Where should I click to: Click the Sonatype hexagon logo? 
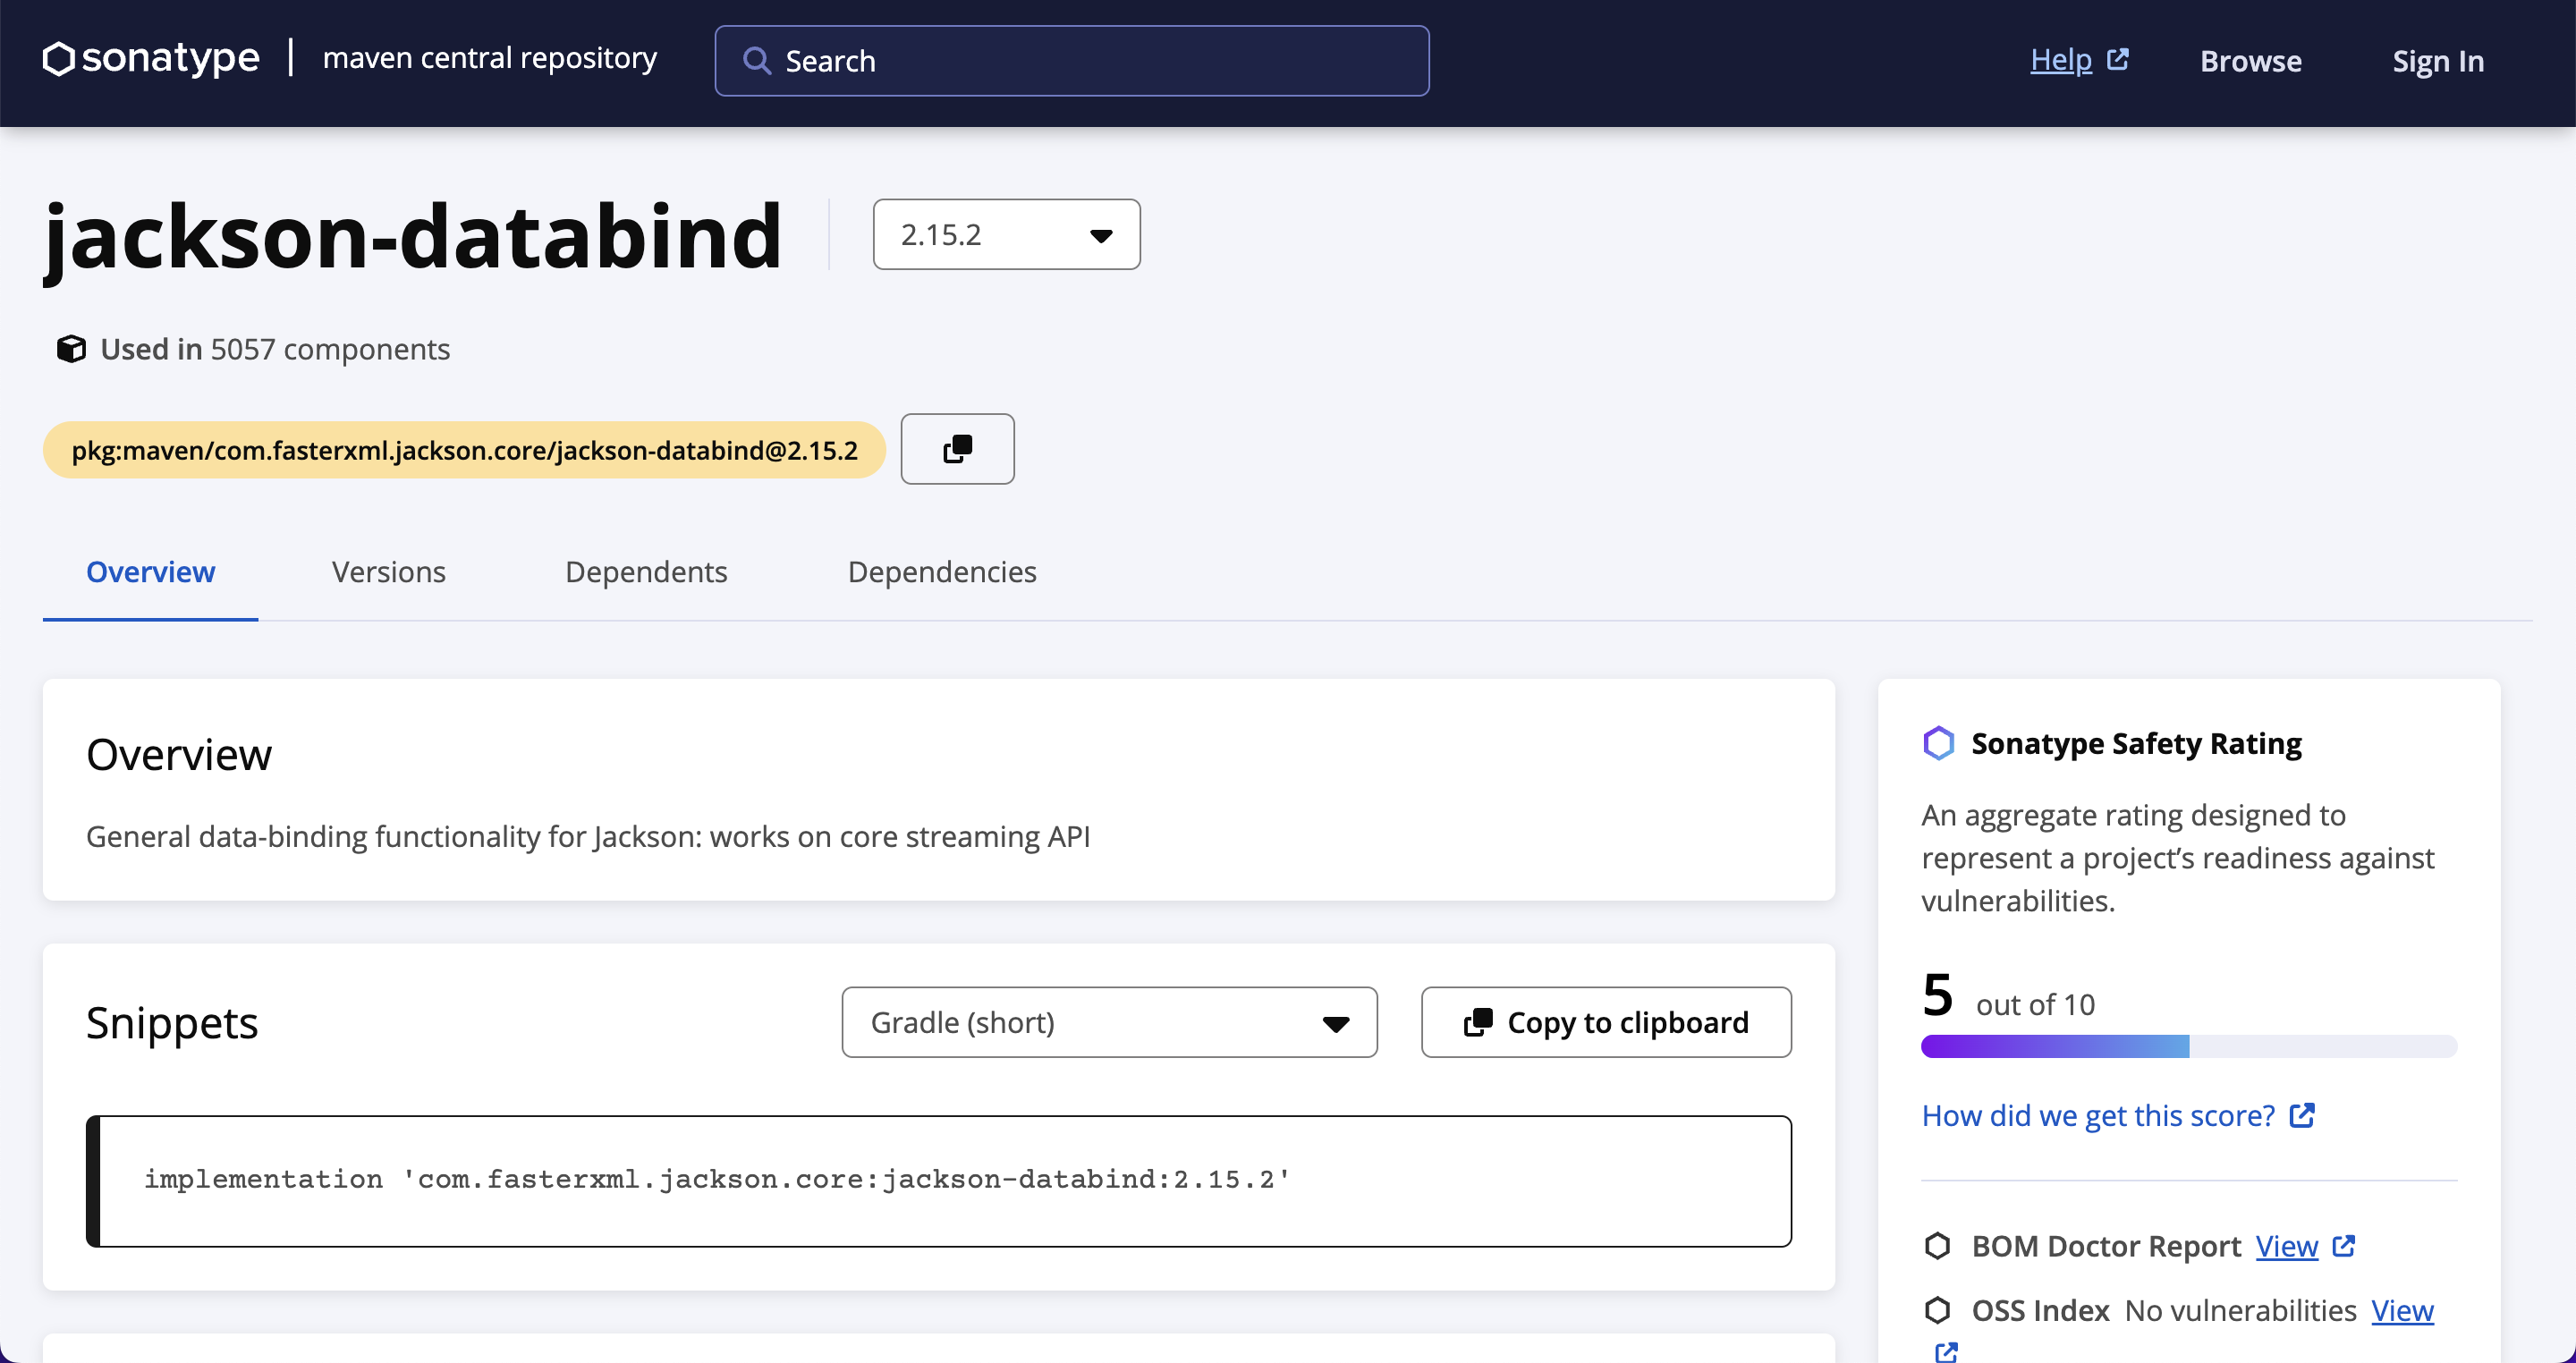click(59, 59)
